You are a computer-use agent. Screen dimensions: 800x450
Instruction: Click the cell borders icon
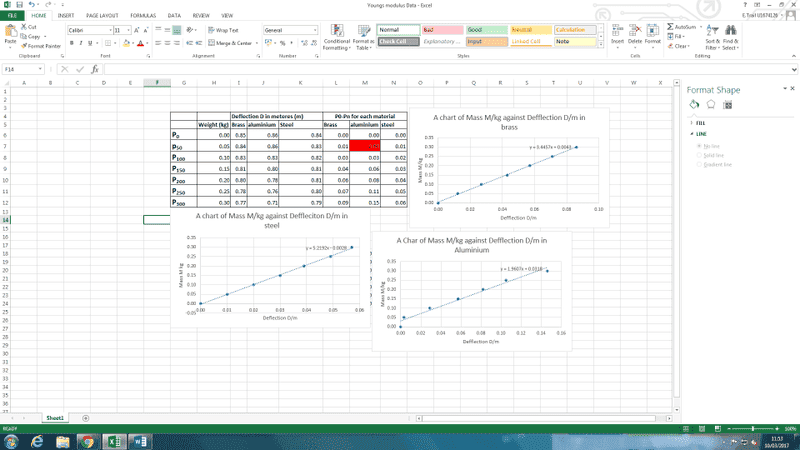[108, 43]
